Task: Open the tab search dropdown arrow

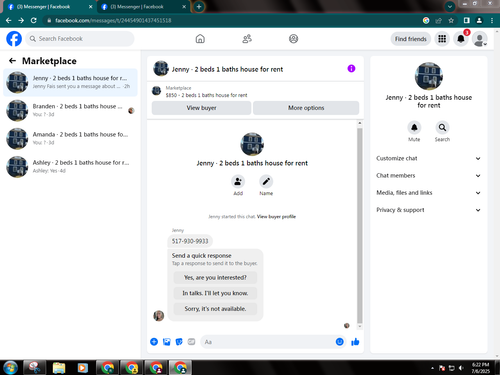Action: coord(450,6)
